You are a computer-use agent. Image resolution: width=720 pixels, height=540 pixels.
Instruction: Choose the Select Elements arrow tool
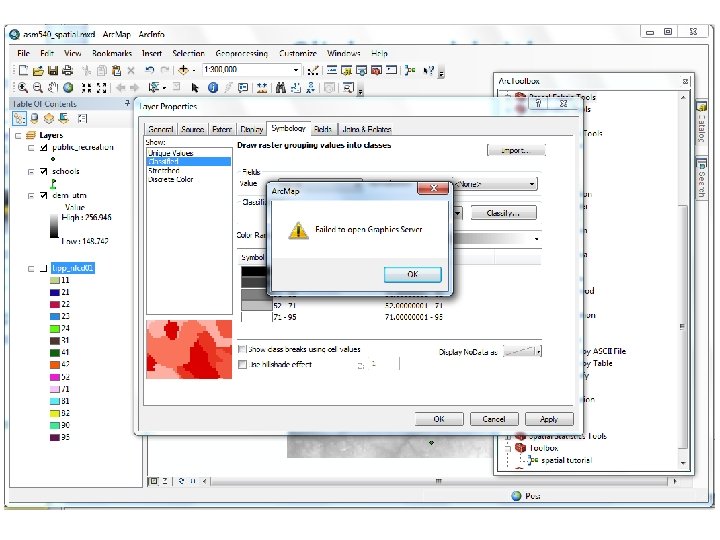[195, 87]
